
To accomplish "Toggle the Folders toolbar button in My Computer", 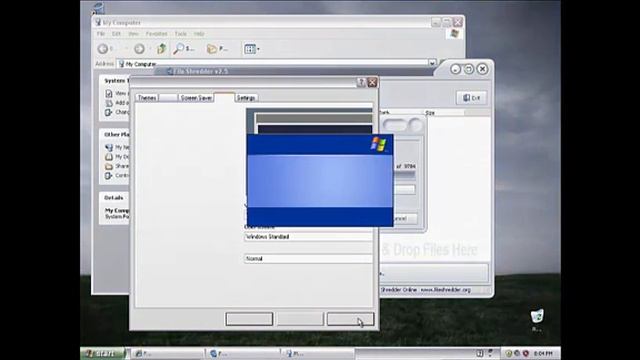I will [x=217, y=49].
